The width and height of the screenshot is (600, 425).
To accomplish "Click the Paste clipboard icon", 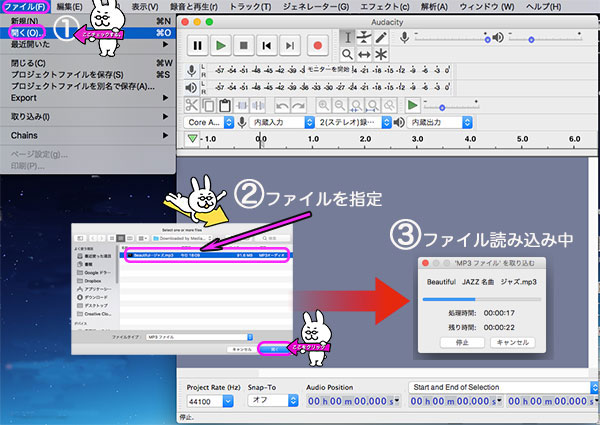I will [225, 105].
